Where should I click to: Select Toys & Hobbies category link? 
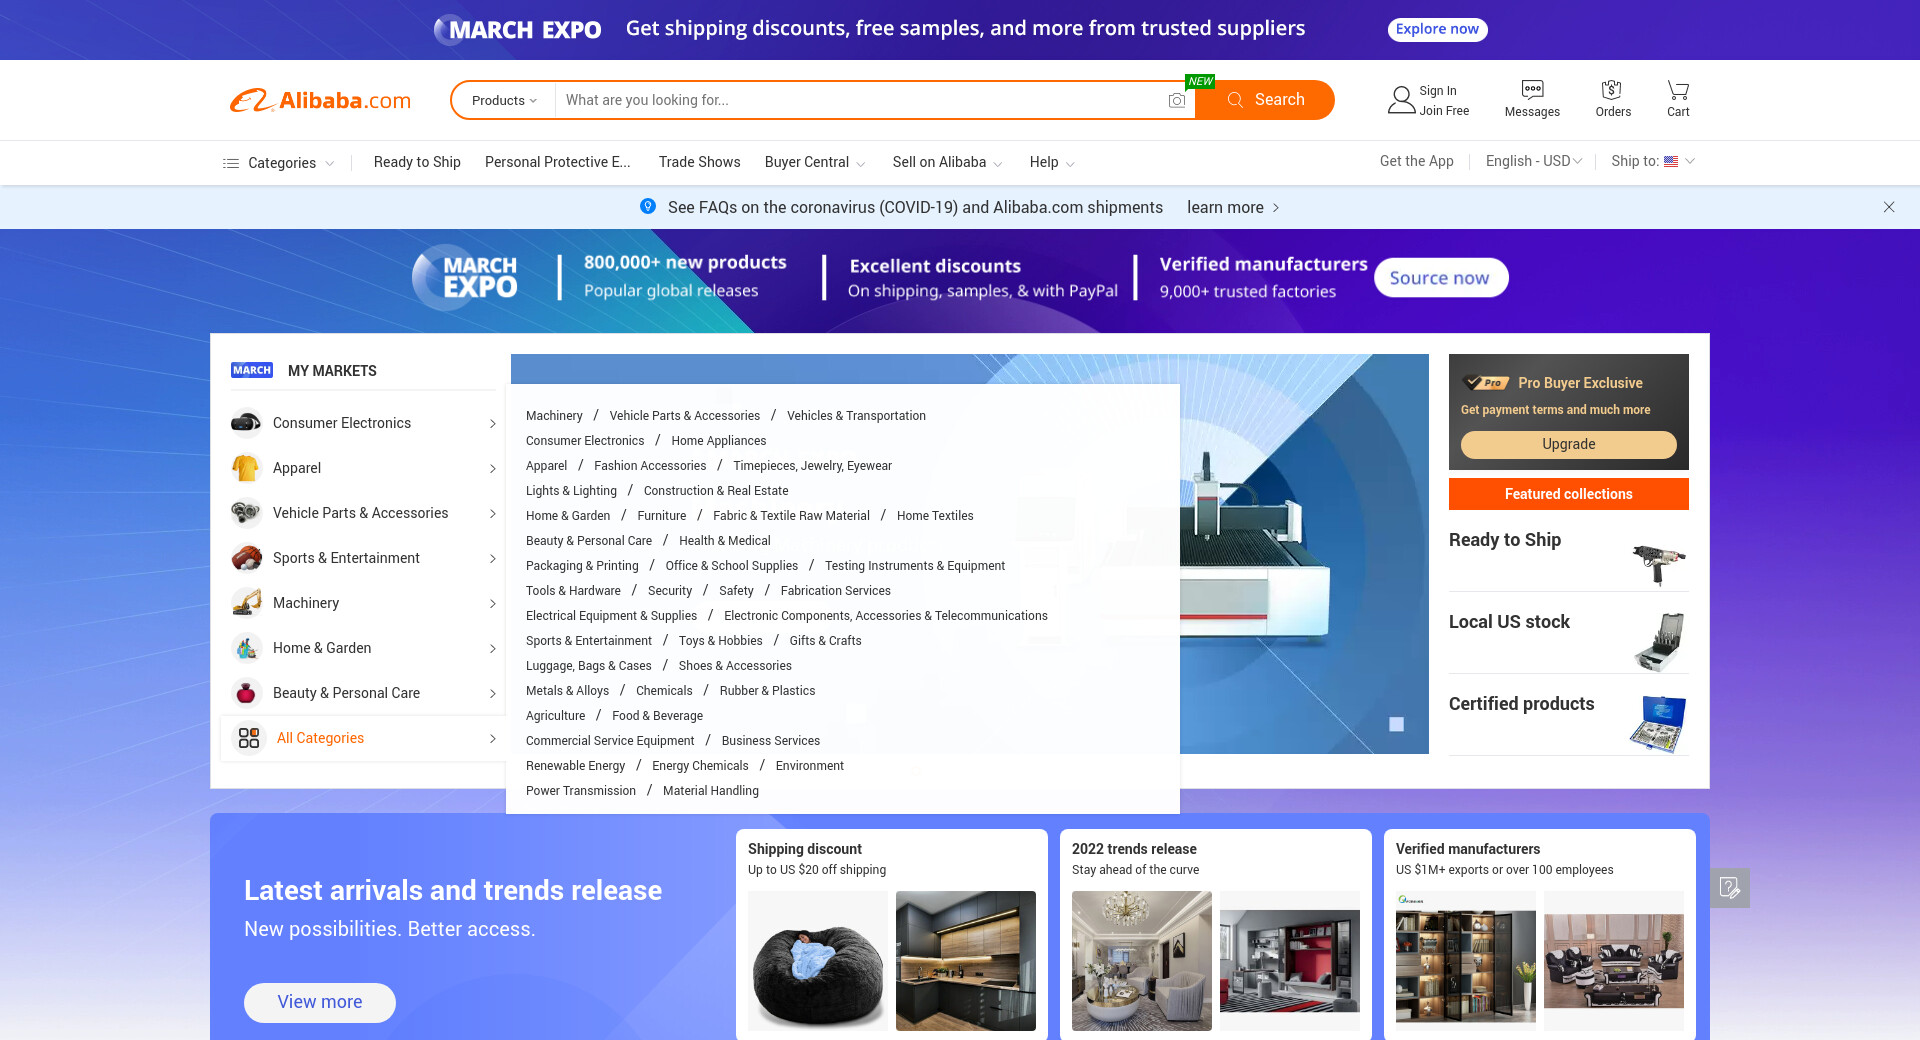coord(720,641)
